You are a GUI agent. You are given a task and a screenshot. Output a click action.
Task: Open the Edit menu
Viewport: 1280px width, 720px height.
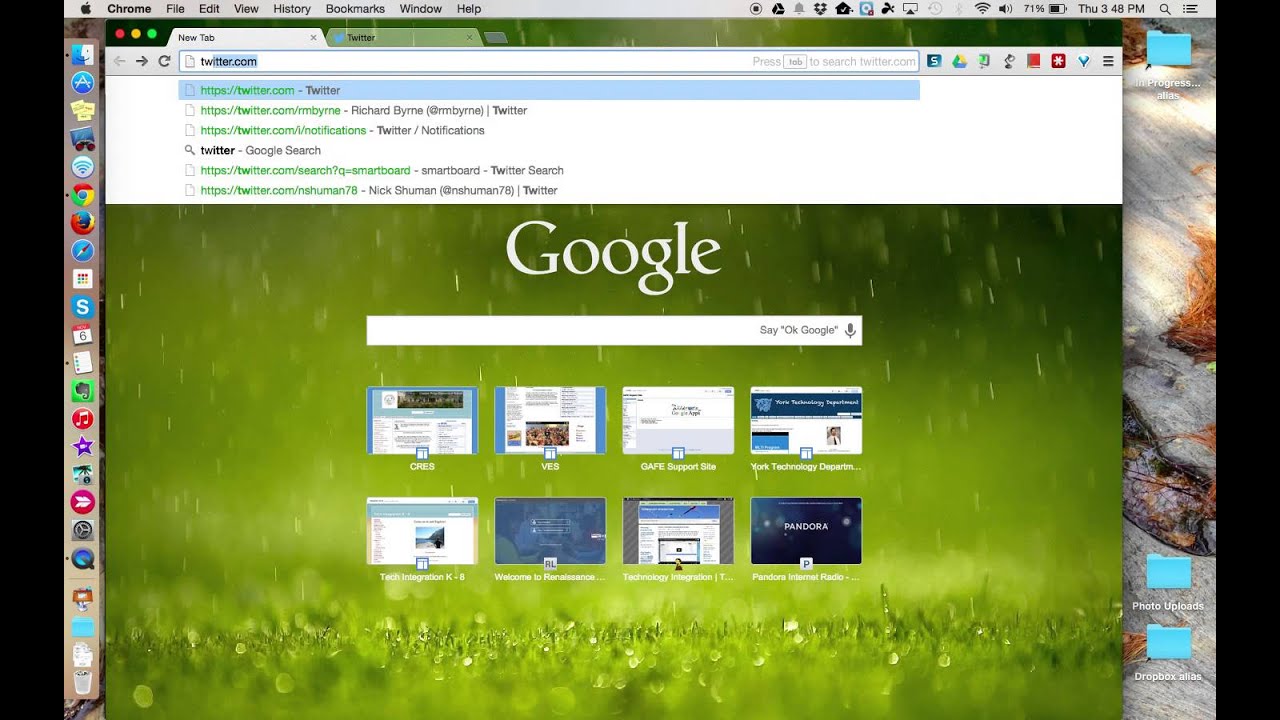(209, 9)
